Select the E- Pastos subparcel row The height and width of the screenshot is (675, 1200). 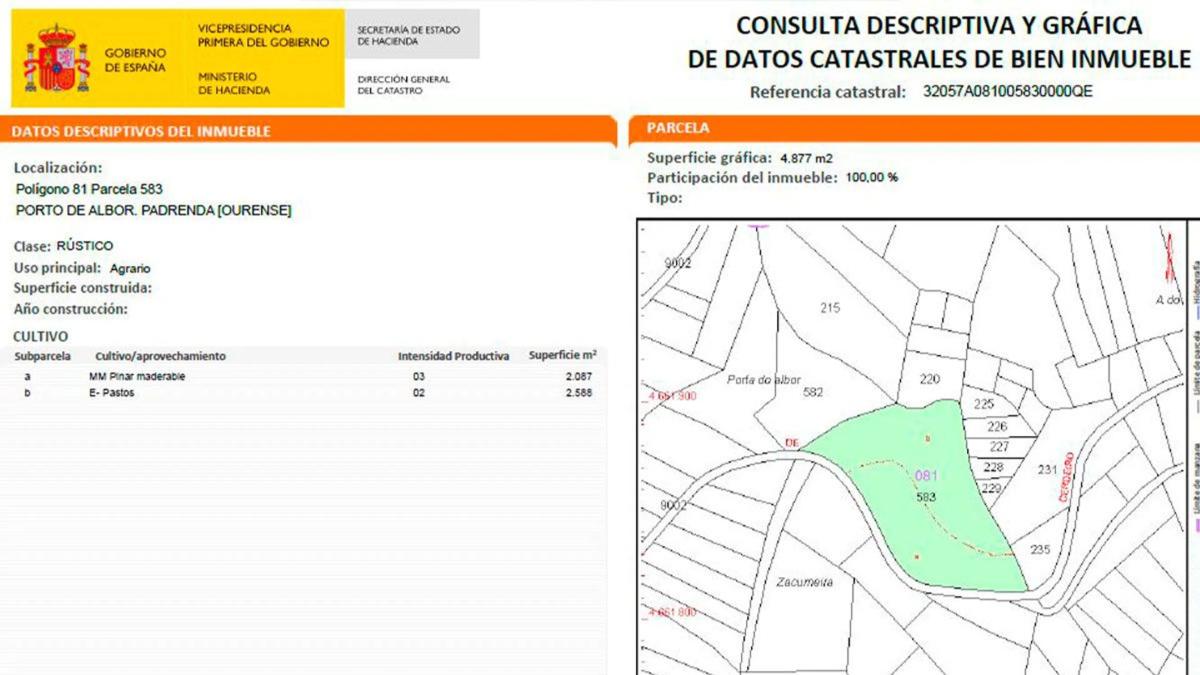point(111,393)
